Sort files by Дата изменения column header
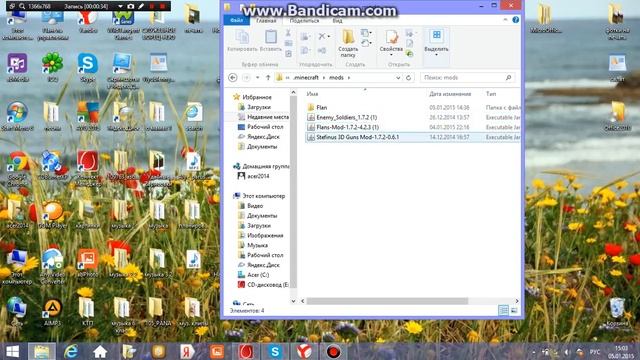This screenshot has height=360, width=640. [450, 94]
